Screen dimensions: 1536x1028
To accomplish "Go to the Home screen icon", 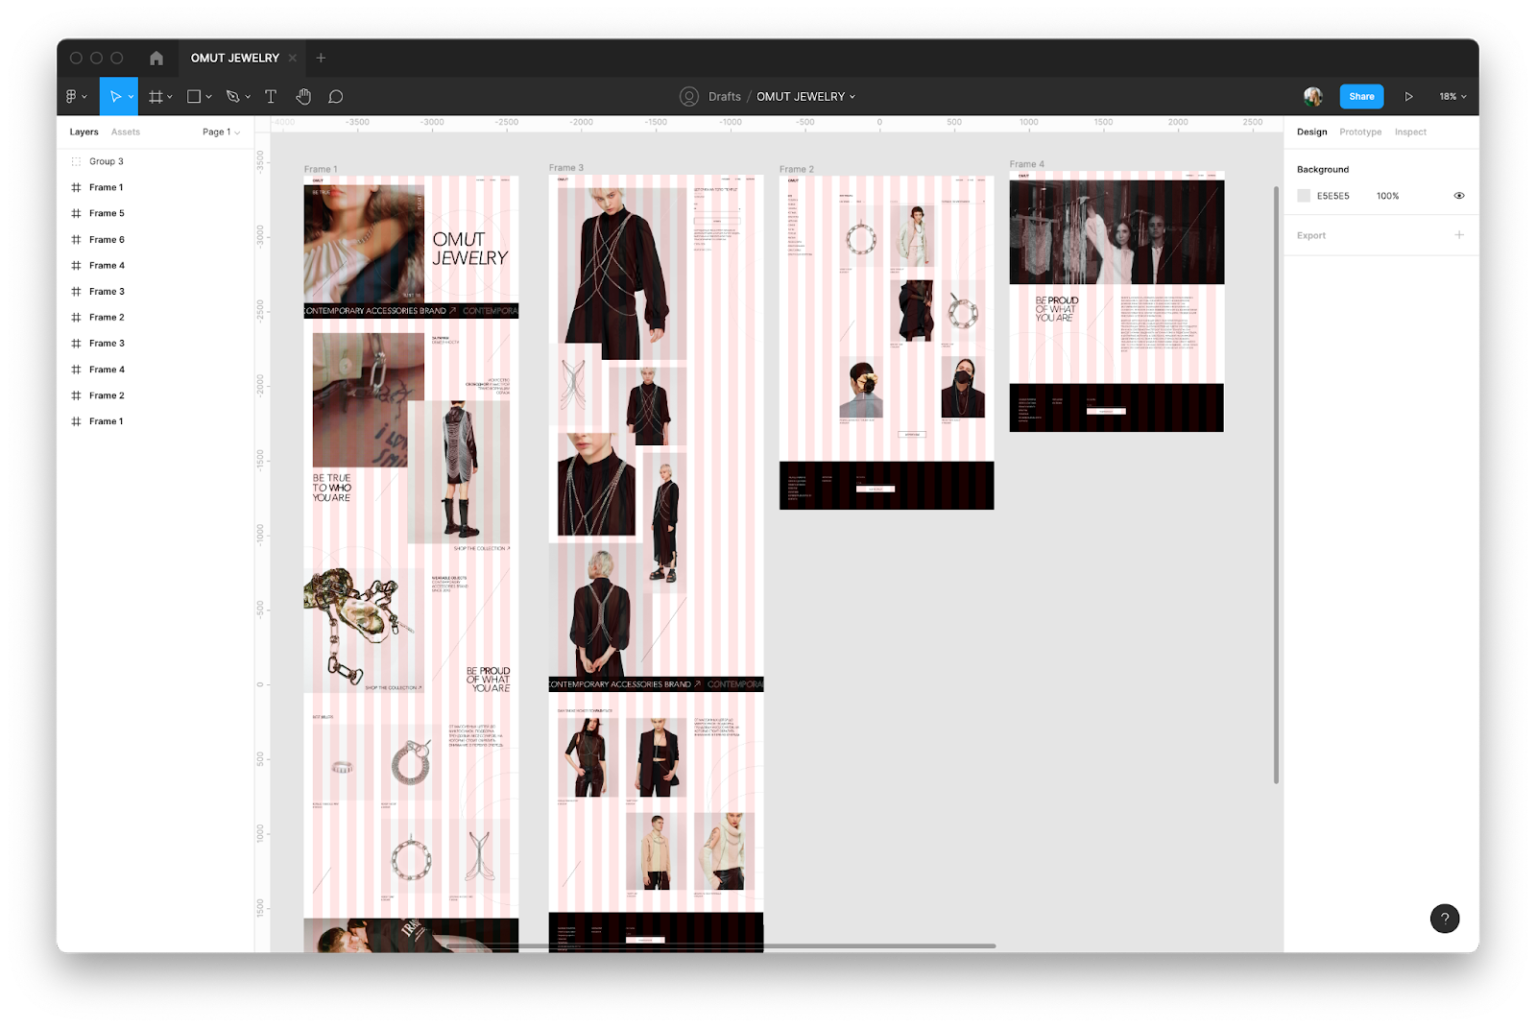I will tap(156, 58).
